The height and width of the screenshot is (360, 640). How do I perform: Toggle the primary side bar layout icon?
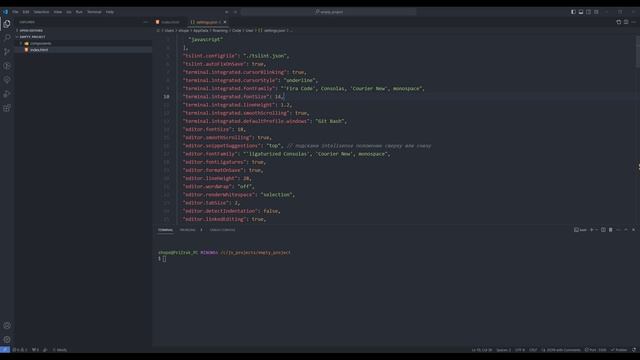[573, 12]
